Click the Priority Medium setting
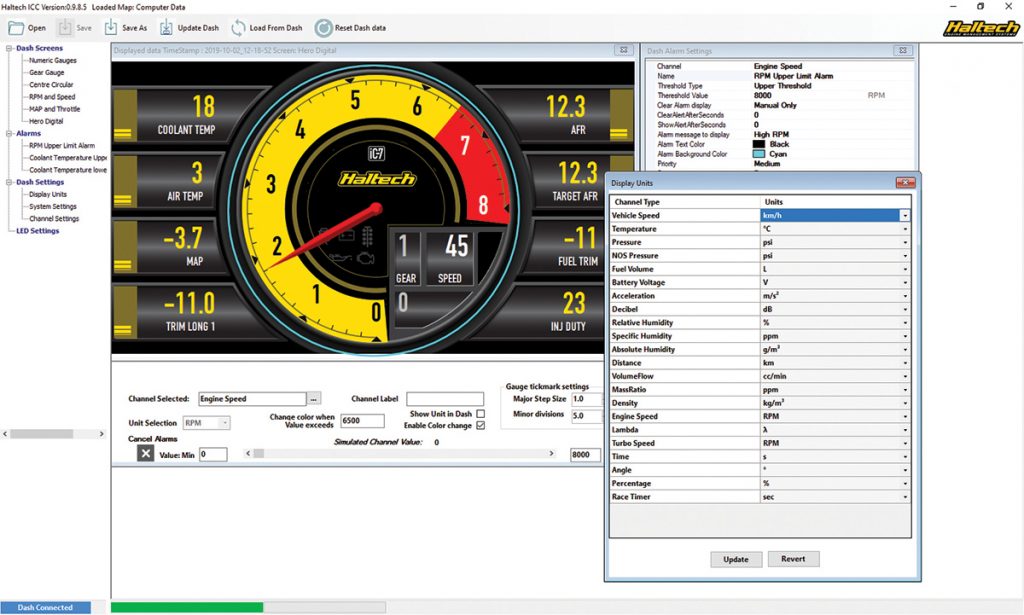Viewport: 1024px width, 615px height. [x=767, y=164]
